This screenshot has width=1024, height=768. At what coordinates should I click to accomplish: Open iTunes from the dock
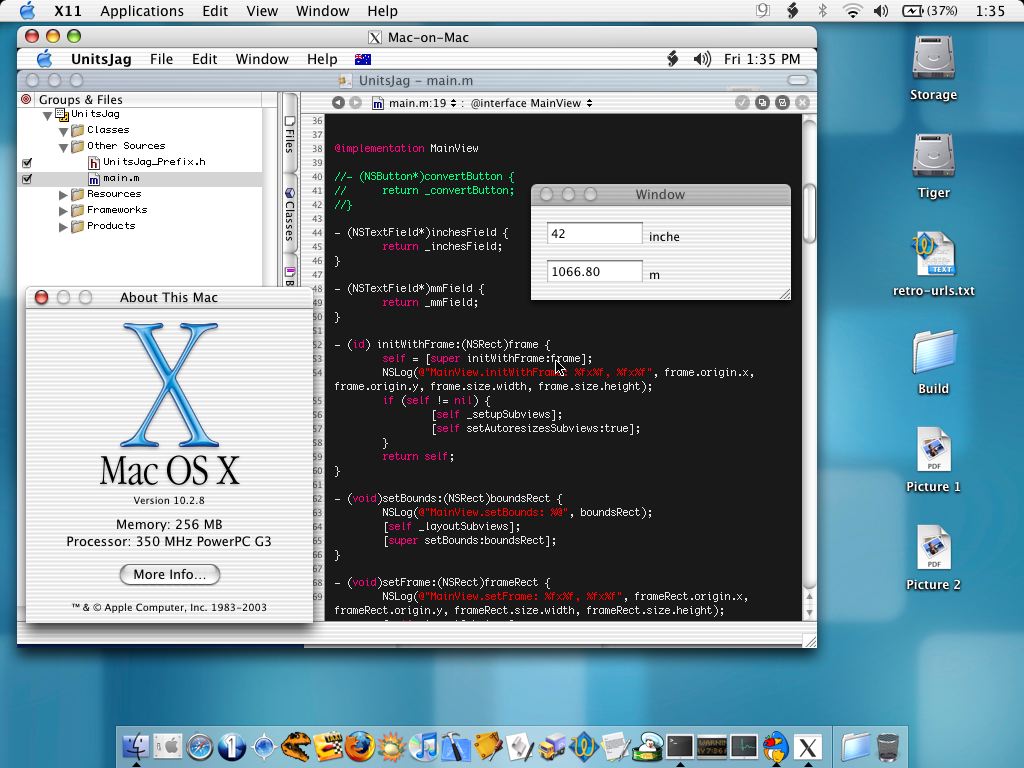(424, 746)
